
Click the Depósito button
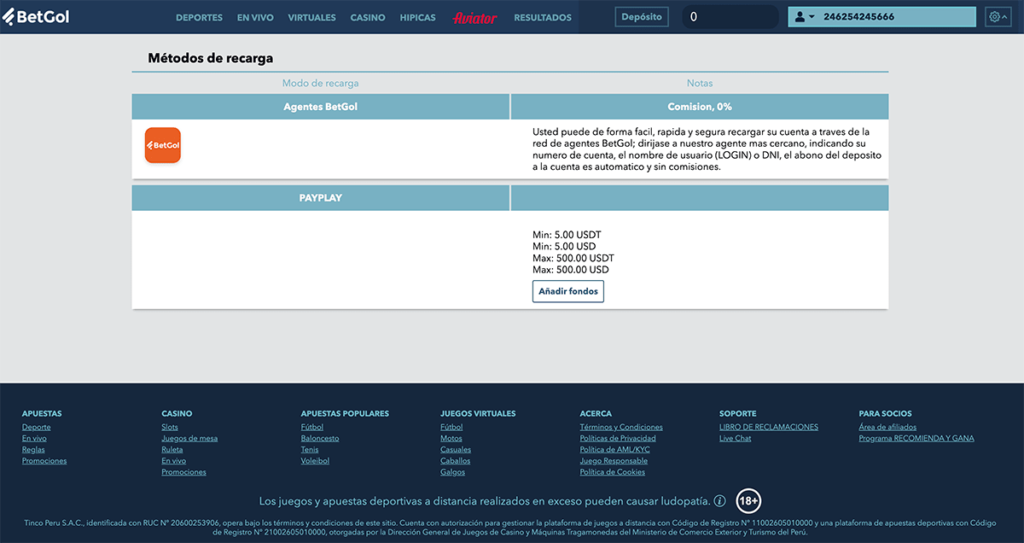click(641, 17)
